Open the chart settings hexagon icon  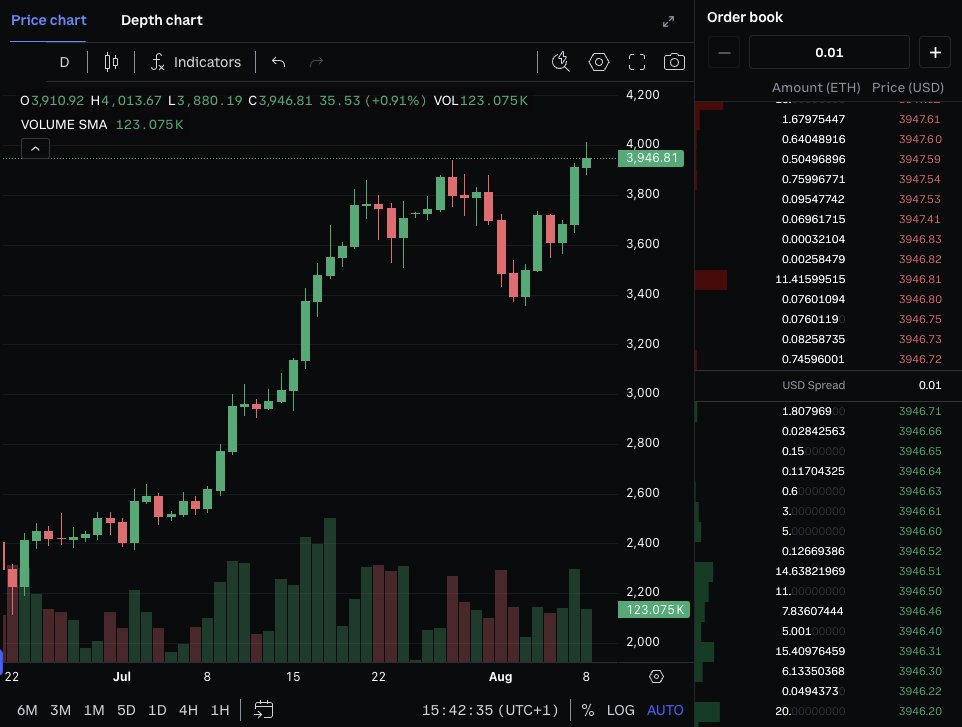pyautogui.click(x=598, y=62)
